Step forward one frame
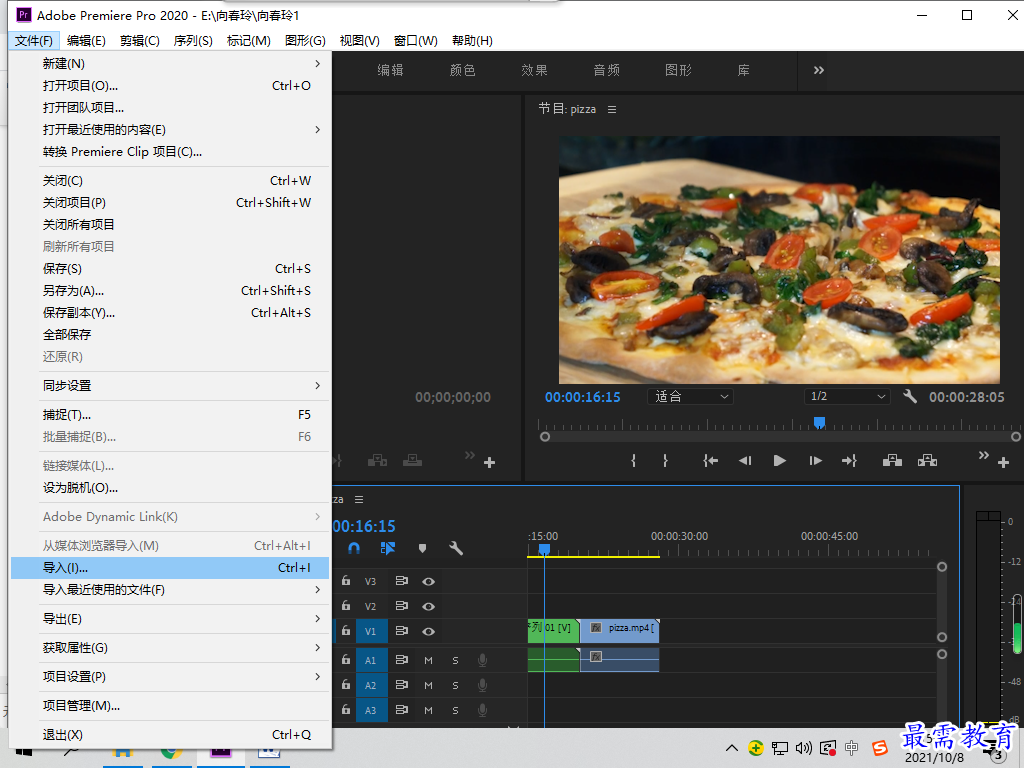1024x768 pixels. (815, 461)
